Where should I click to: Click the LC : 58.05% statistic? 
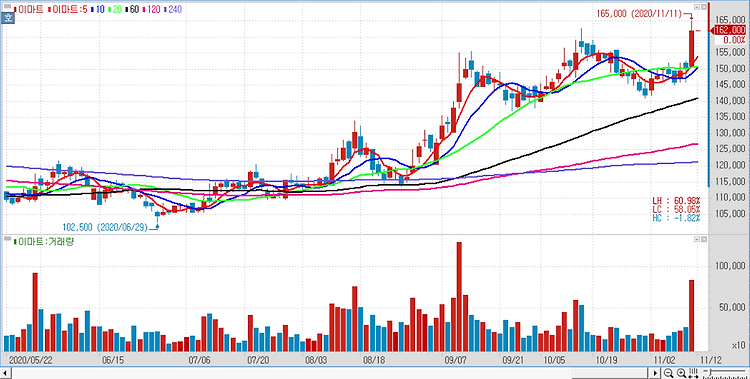(675, 209)
